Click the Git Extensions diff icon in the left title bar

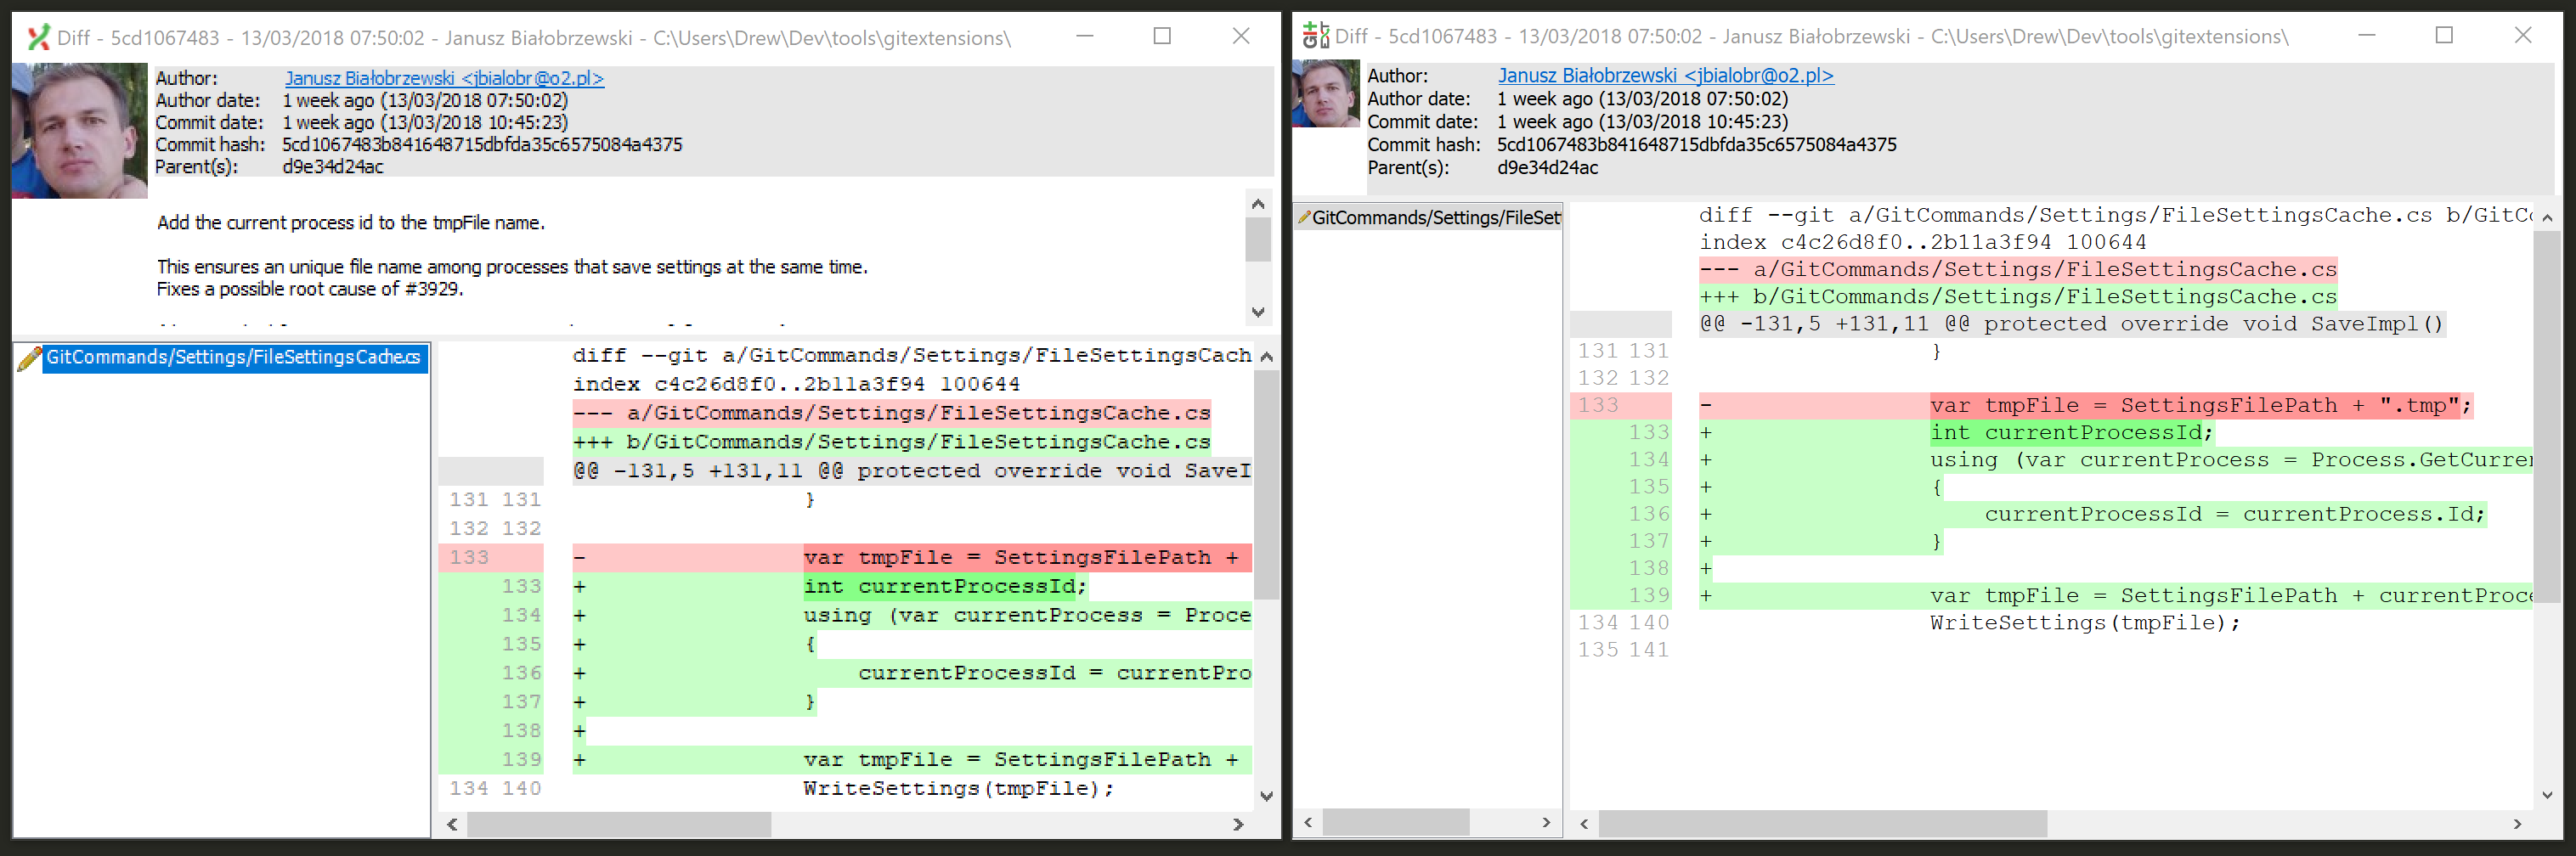tap(38, 36)
